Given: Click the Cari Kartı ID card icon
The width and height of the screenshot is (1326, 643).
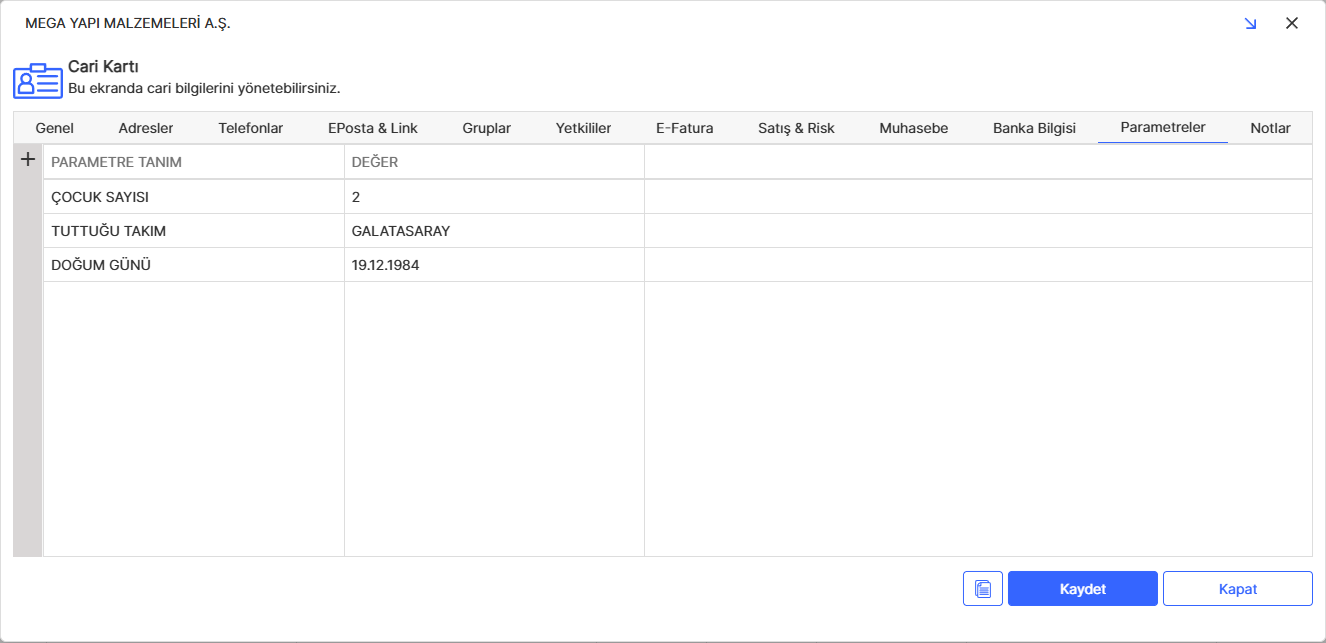Looking at the screenshot, I should coord(37,80).
